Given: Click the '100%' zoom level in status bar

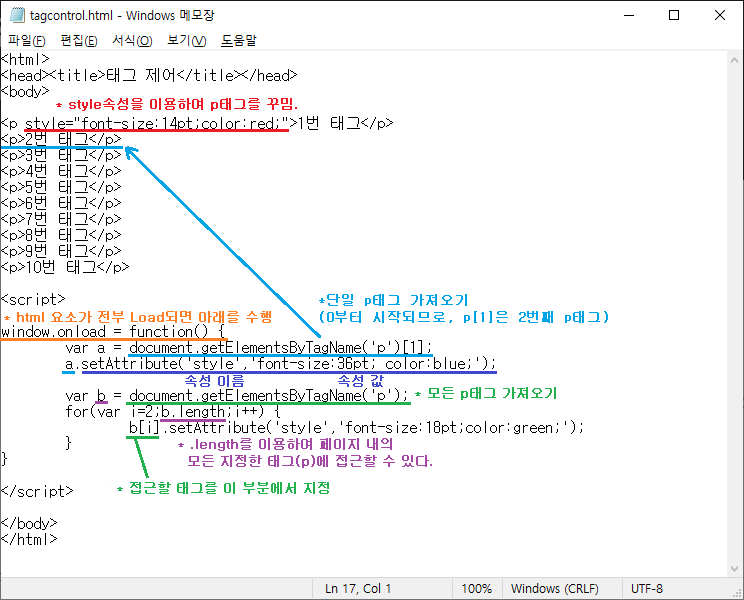Looking at the screenshot, I should click(x=476, y=589).
